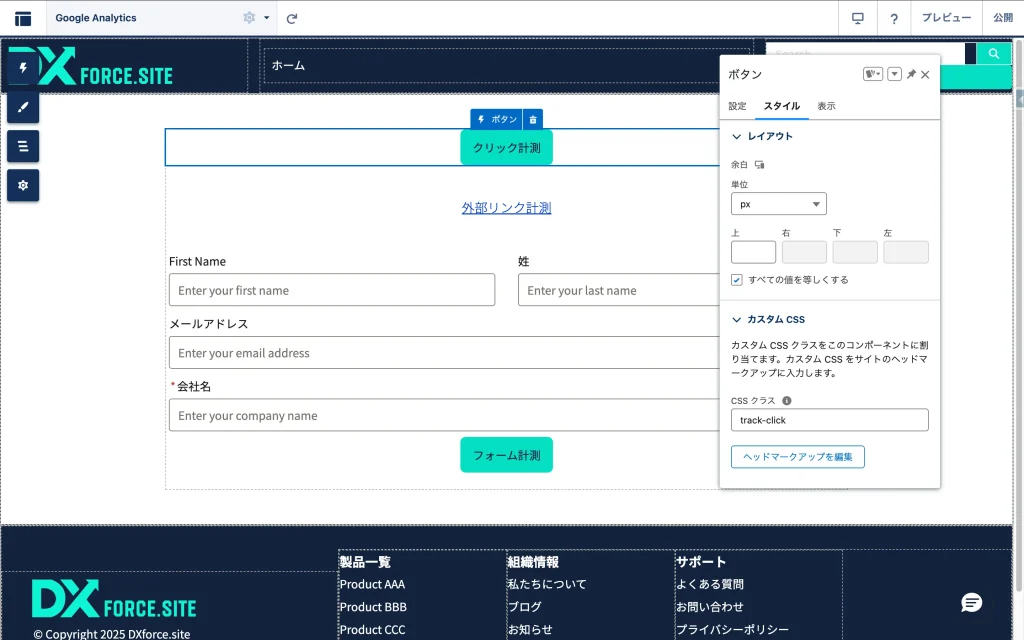Open the help question mark icon
Viewport: 1024px width, 640px height.
[x=894, y=18]
